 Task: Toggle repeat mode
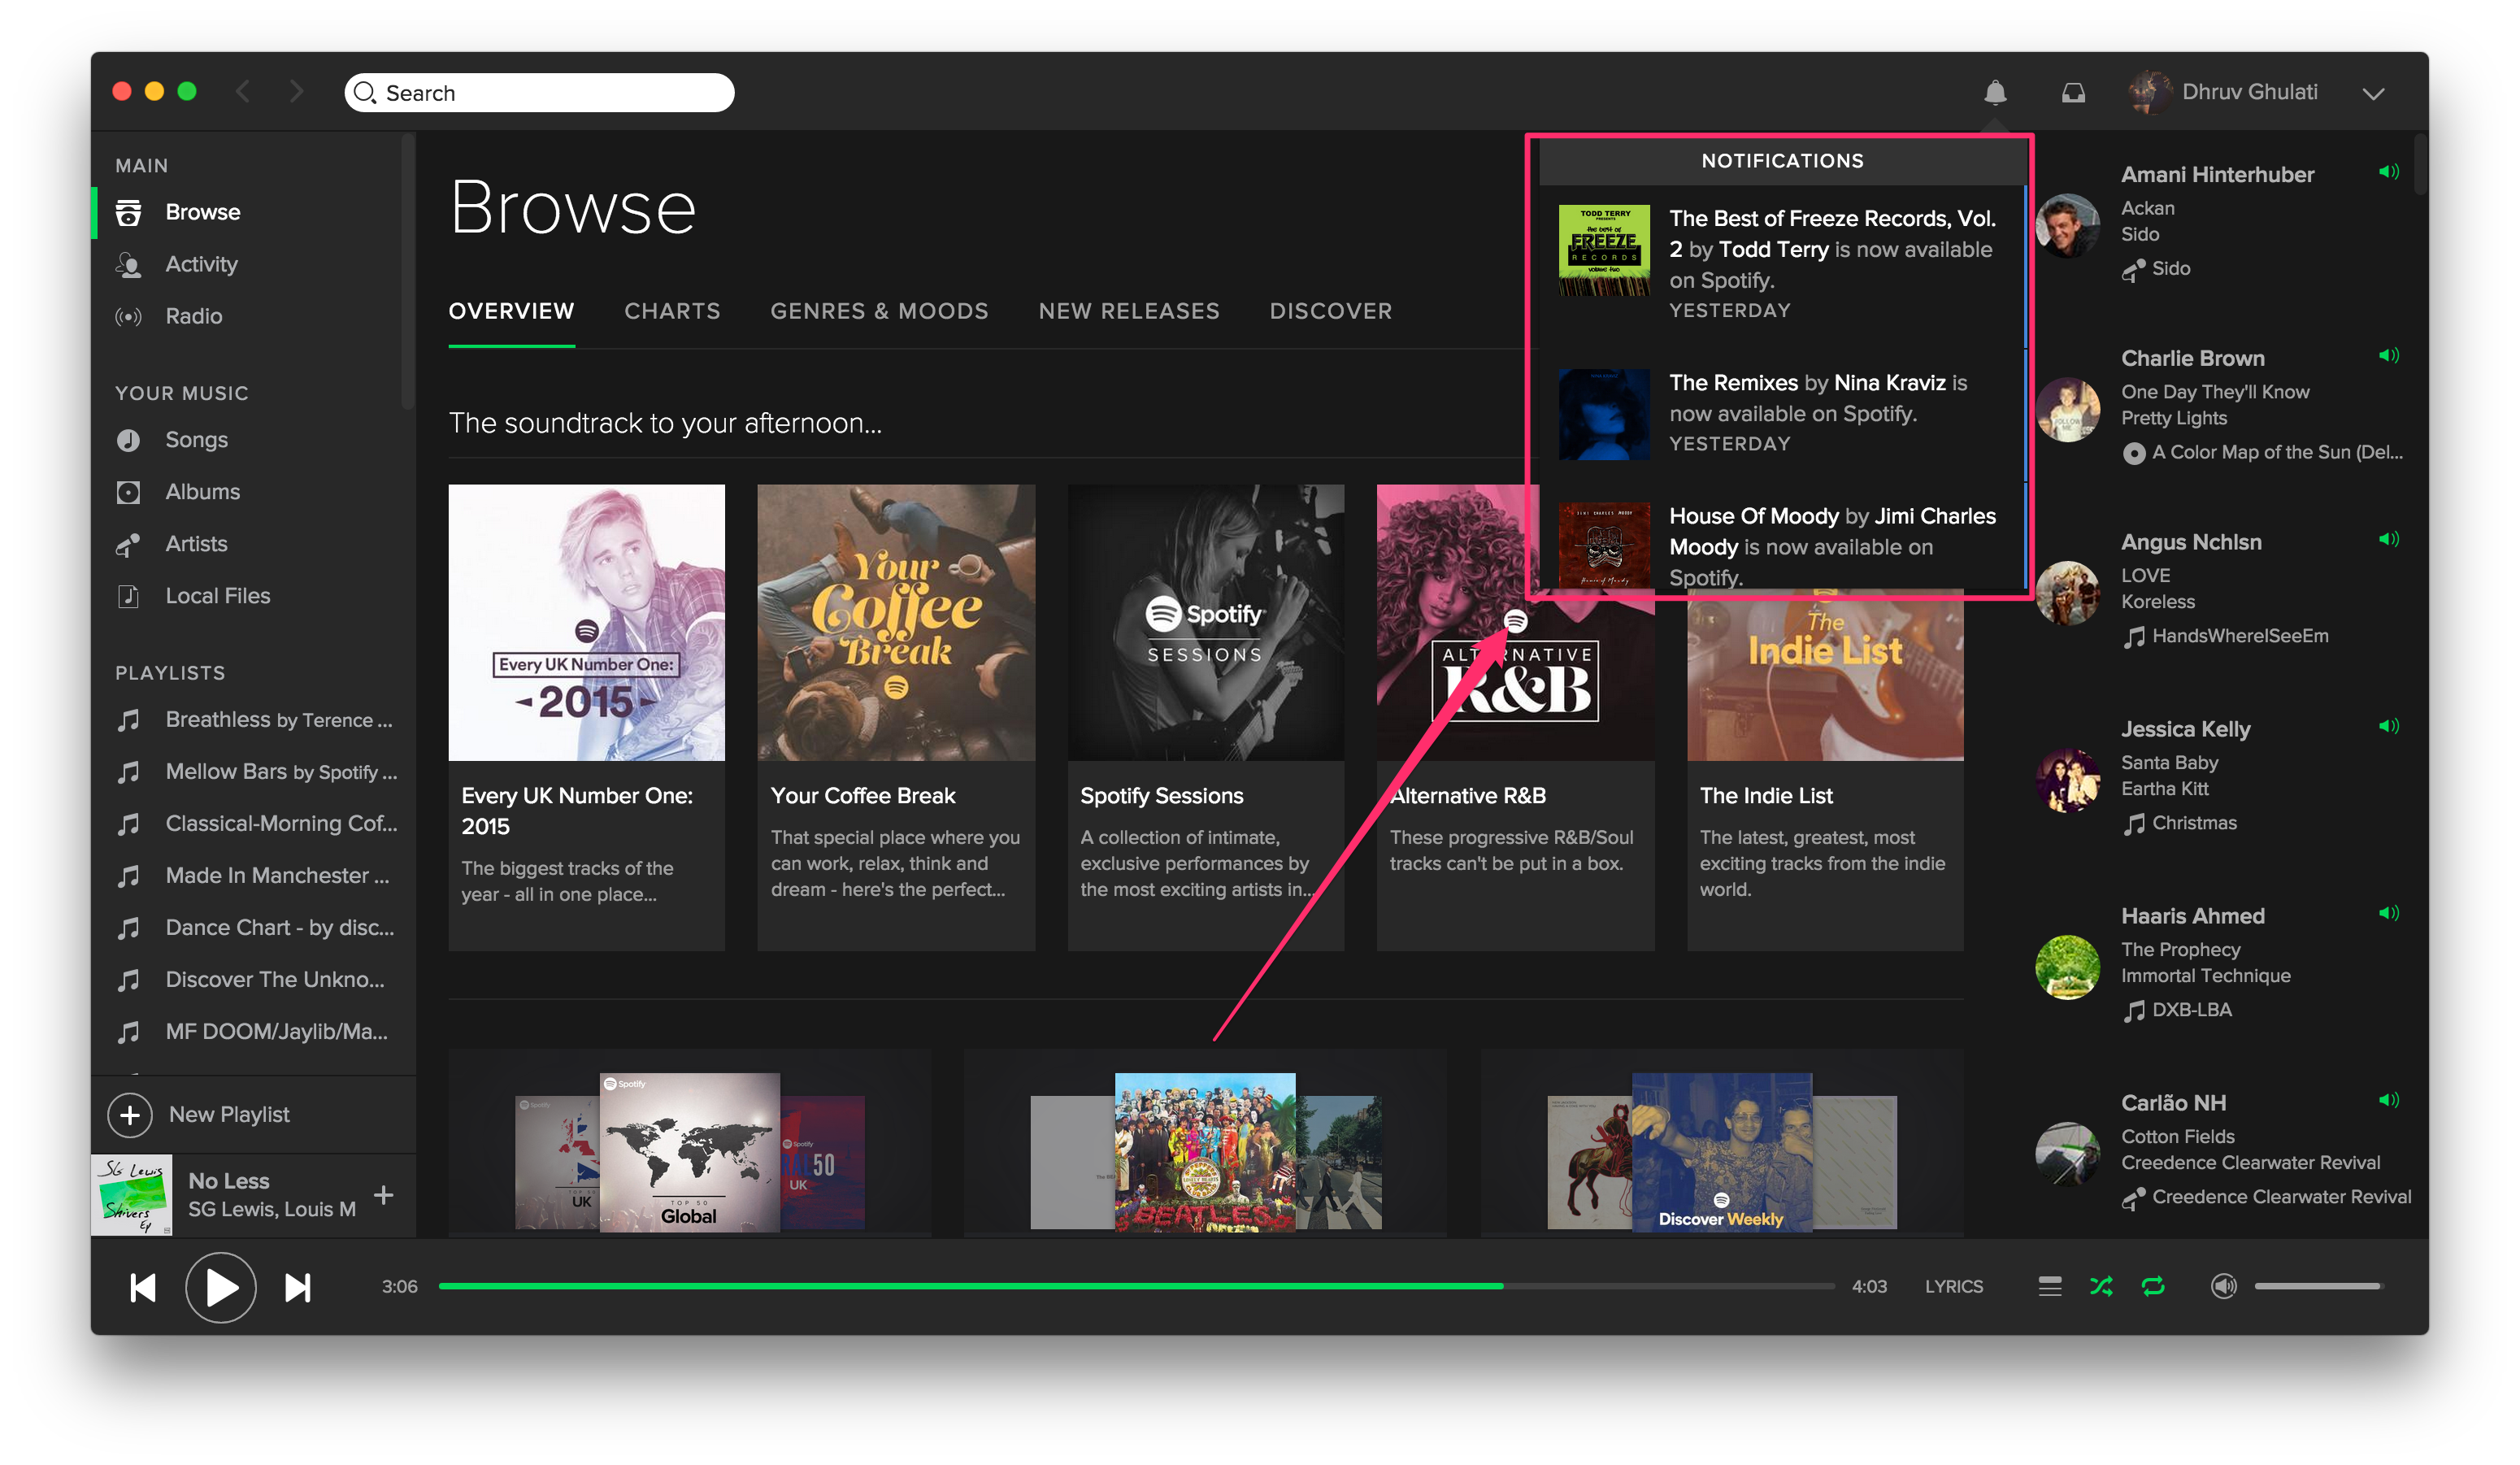[2153, 1287]
